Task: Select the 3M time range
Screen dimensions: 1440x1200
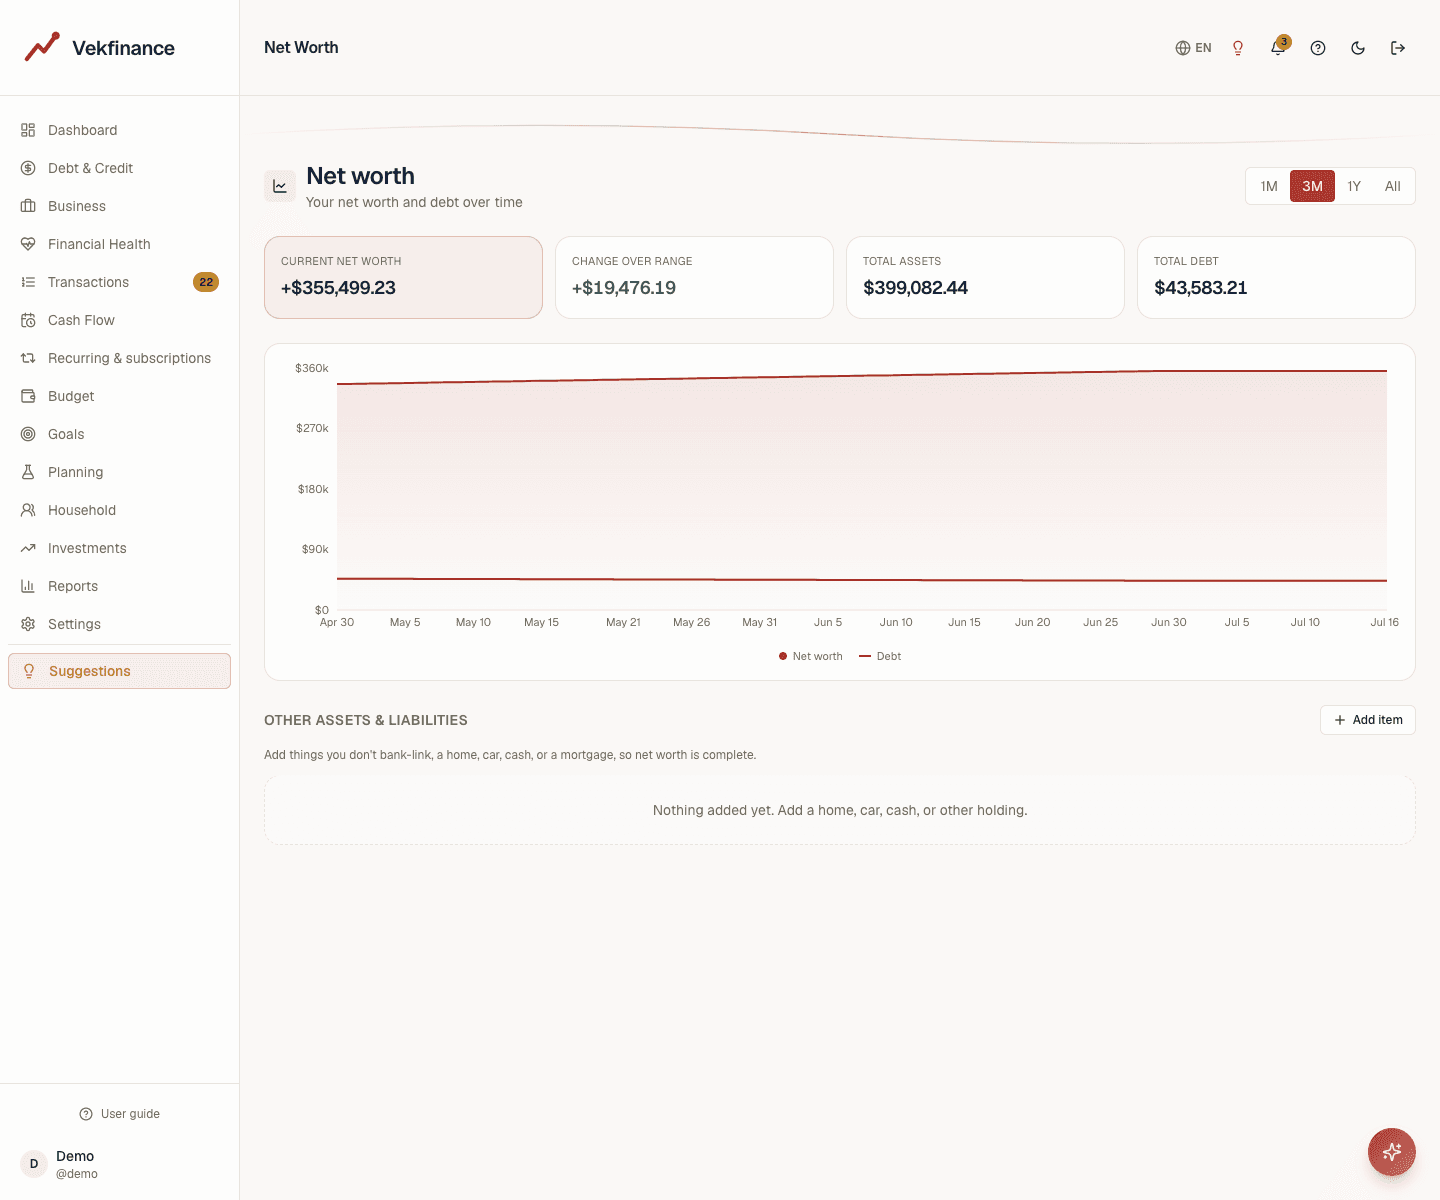Action: [x=1312, y=186]
